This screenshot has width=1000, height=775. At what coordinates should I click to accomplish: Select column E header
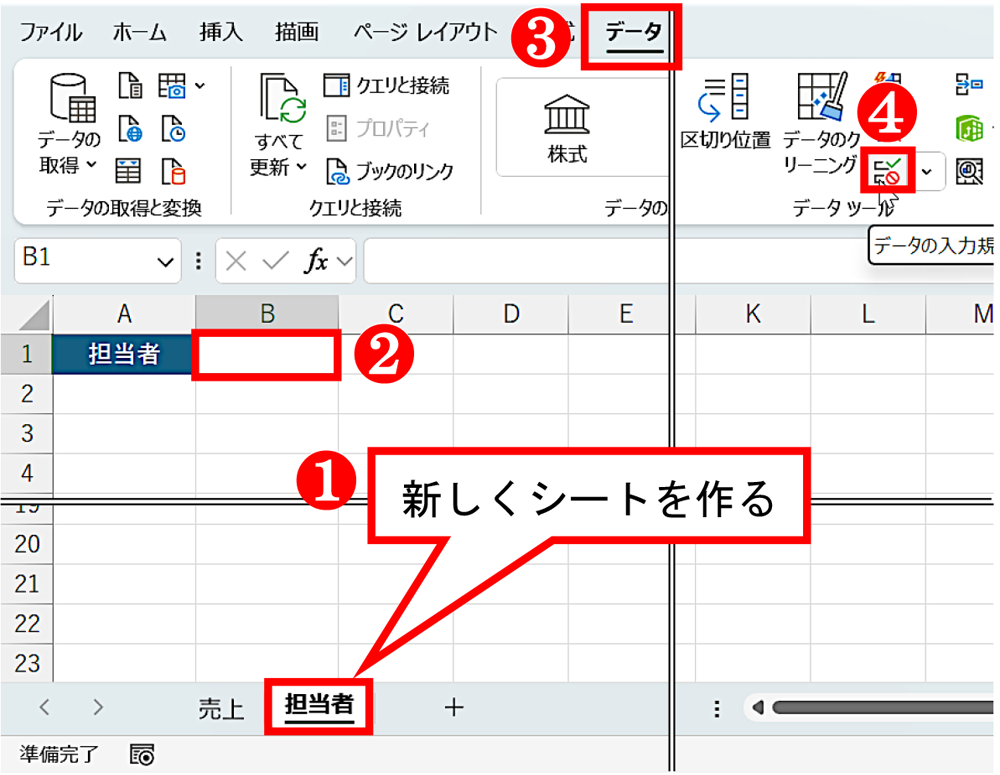coord(619,314)
